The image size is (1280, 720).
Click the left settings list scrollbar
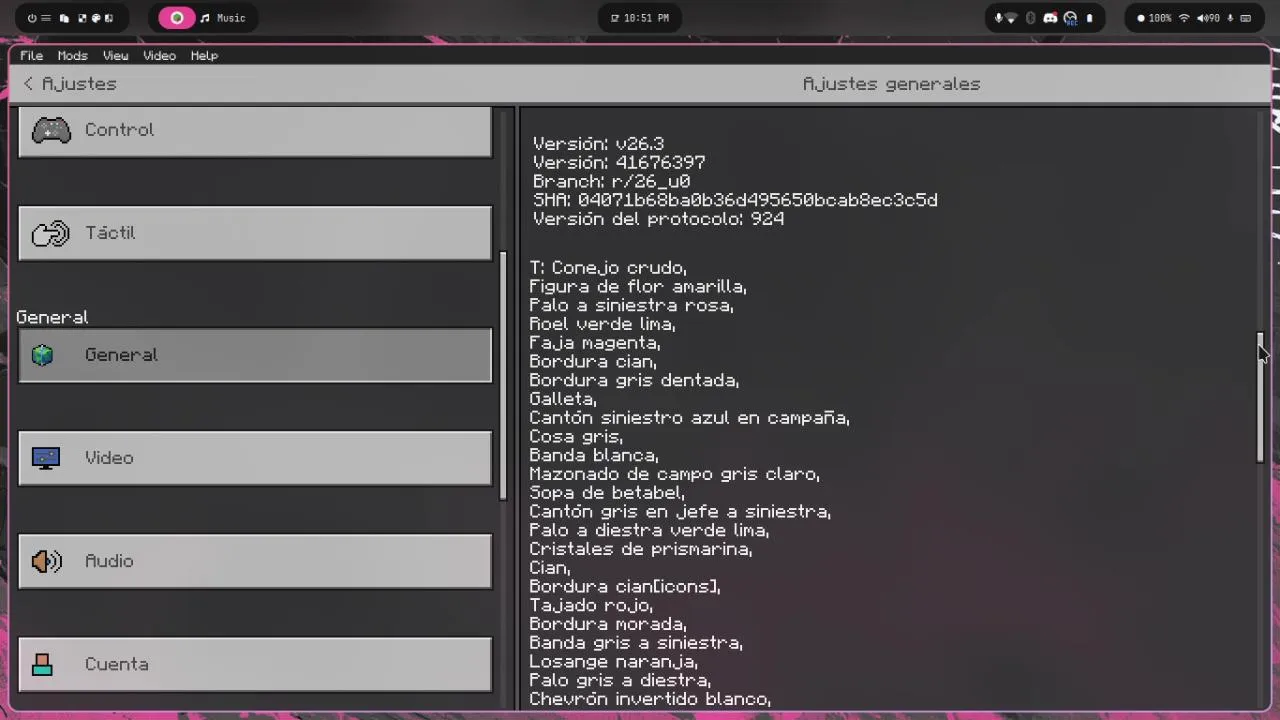(503, 375)
